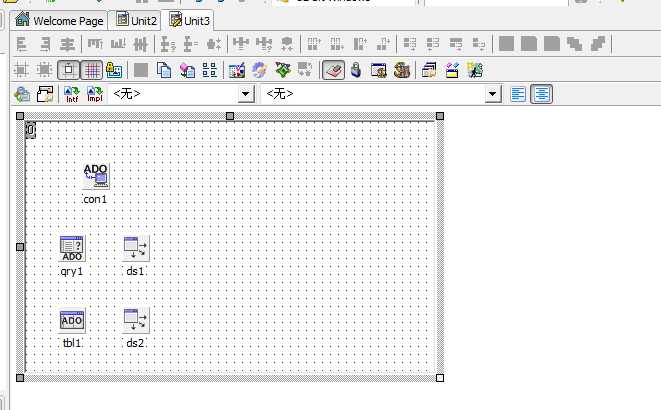Click the align left edges icon
Viewport: 661px width, 410px height.
pyautogui.click(x=21, y=44)
